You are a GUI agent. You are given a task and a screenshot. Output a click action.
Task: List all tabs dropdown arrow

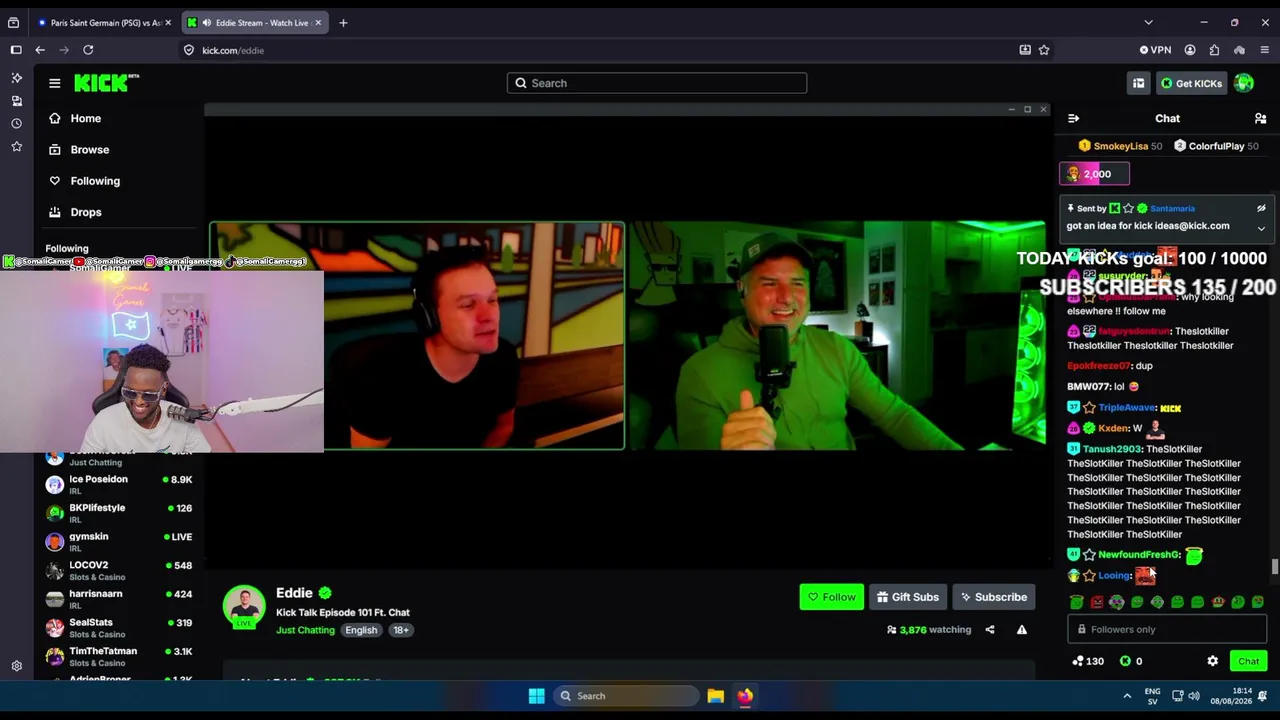[x=1148, y=22]
